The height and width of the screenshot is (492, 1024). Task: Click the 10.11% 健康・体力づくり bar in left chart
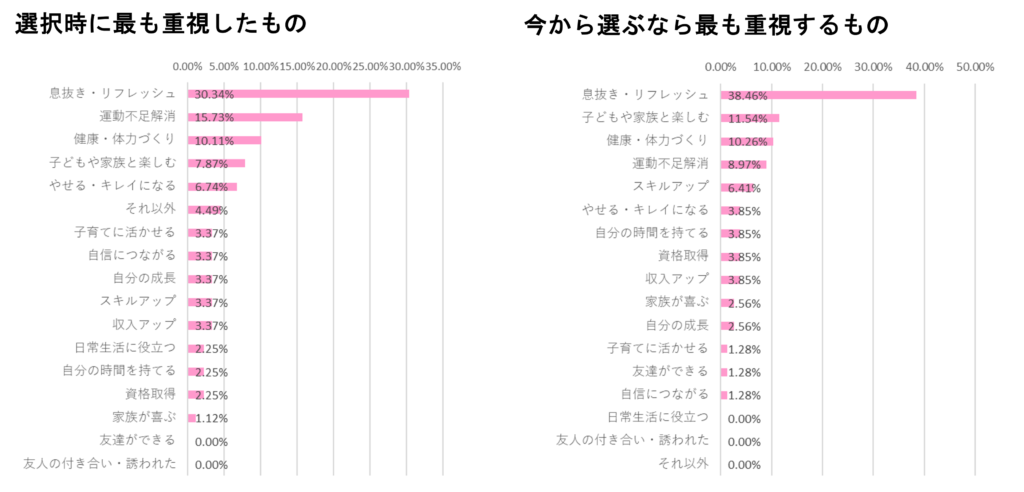[x=225, y=140]
